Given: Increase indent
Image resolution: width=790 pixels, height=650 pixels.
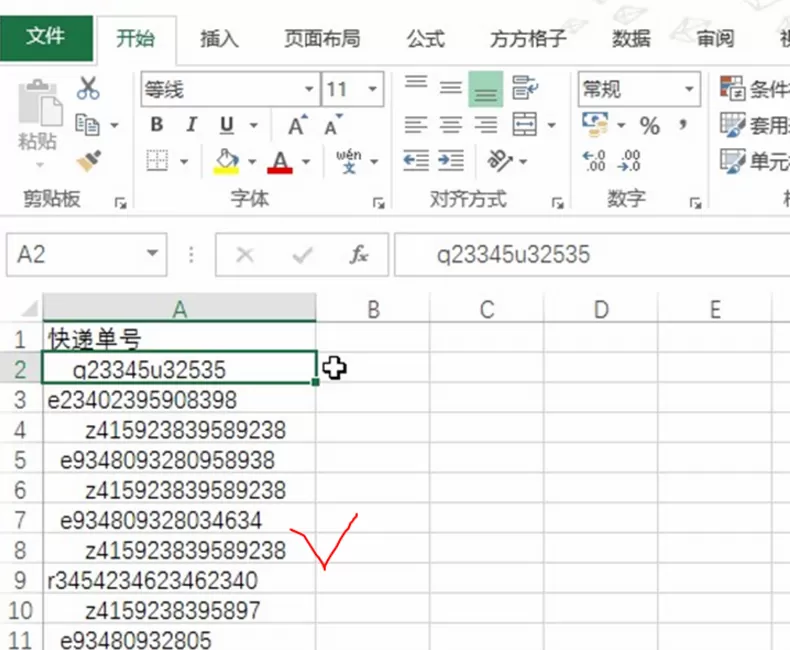Looking at the screenshot, I should tap(451, 161).
